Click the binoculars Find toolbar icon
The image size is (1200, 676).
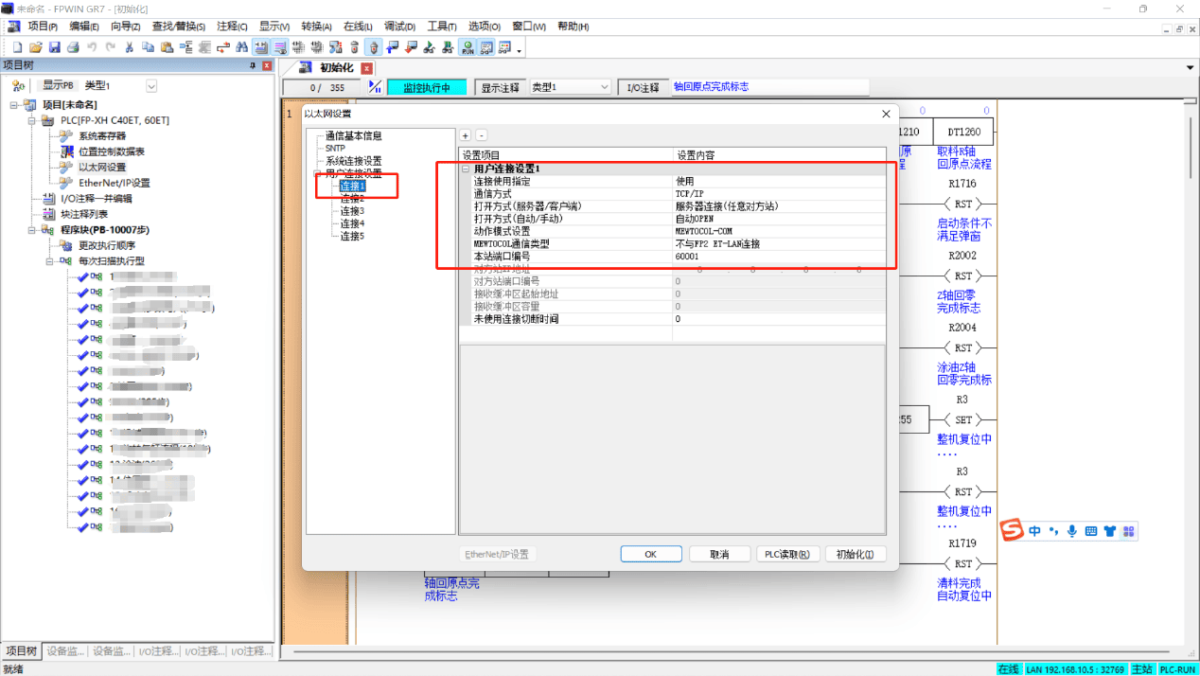[242, 47]
